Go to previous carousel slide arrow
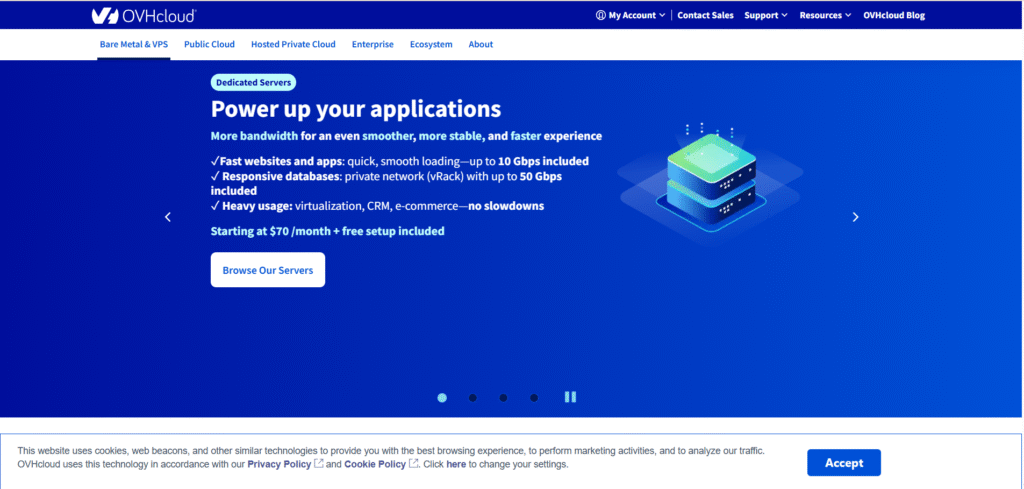The width and height of the screenshot is (1024, 489). [x=168, y=217]
